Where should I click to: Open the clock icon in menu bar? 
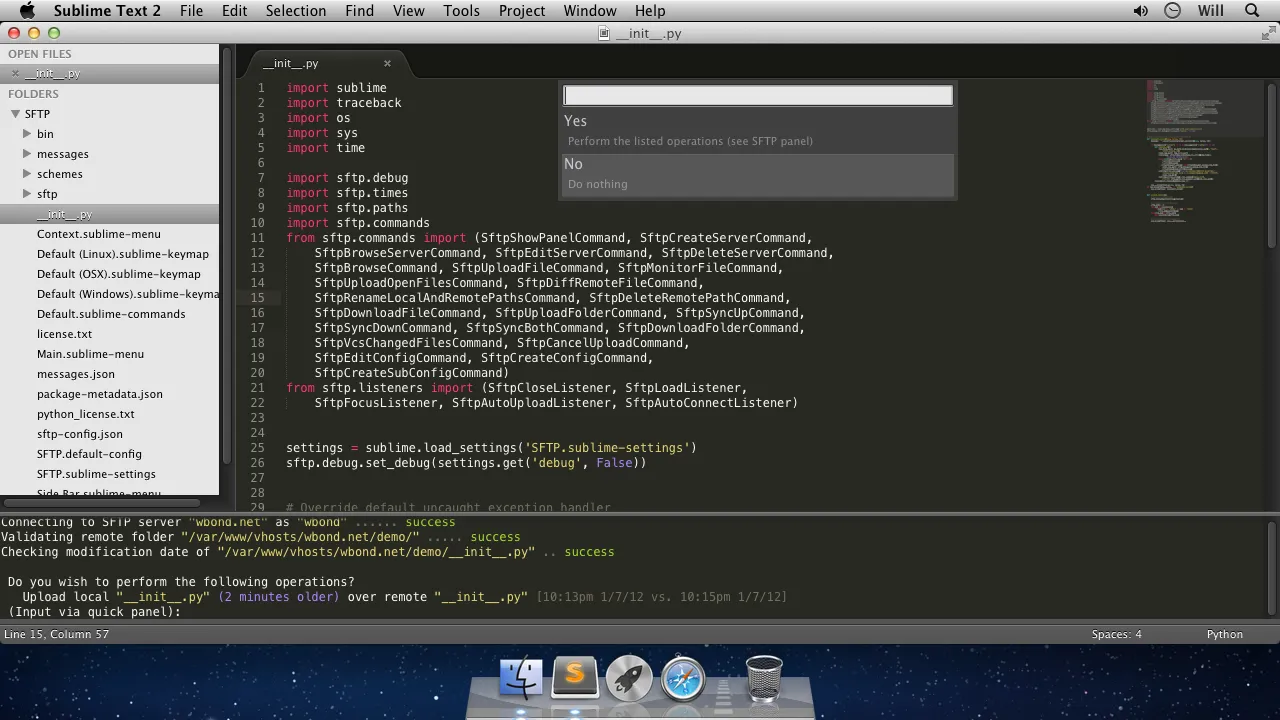(x=1173, y=11)
